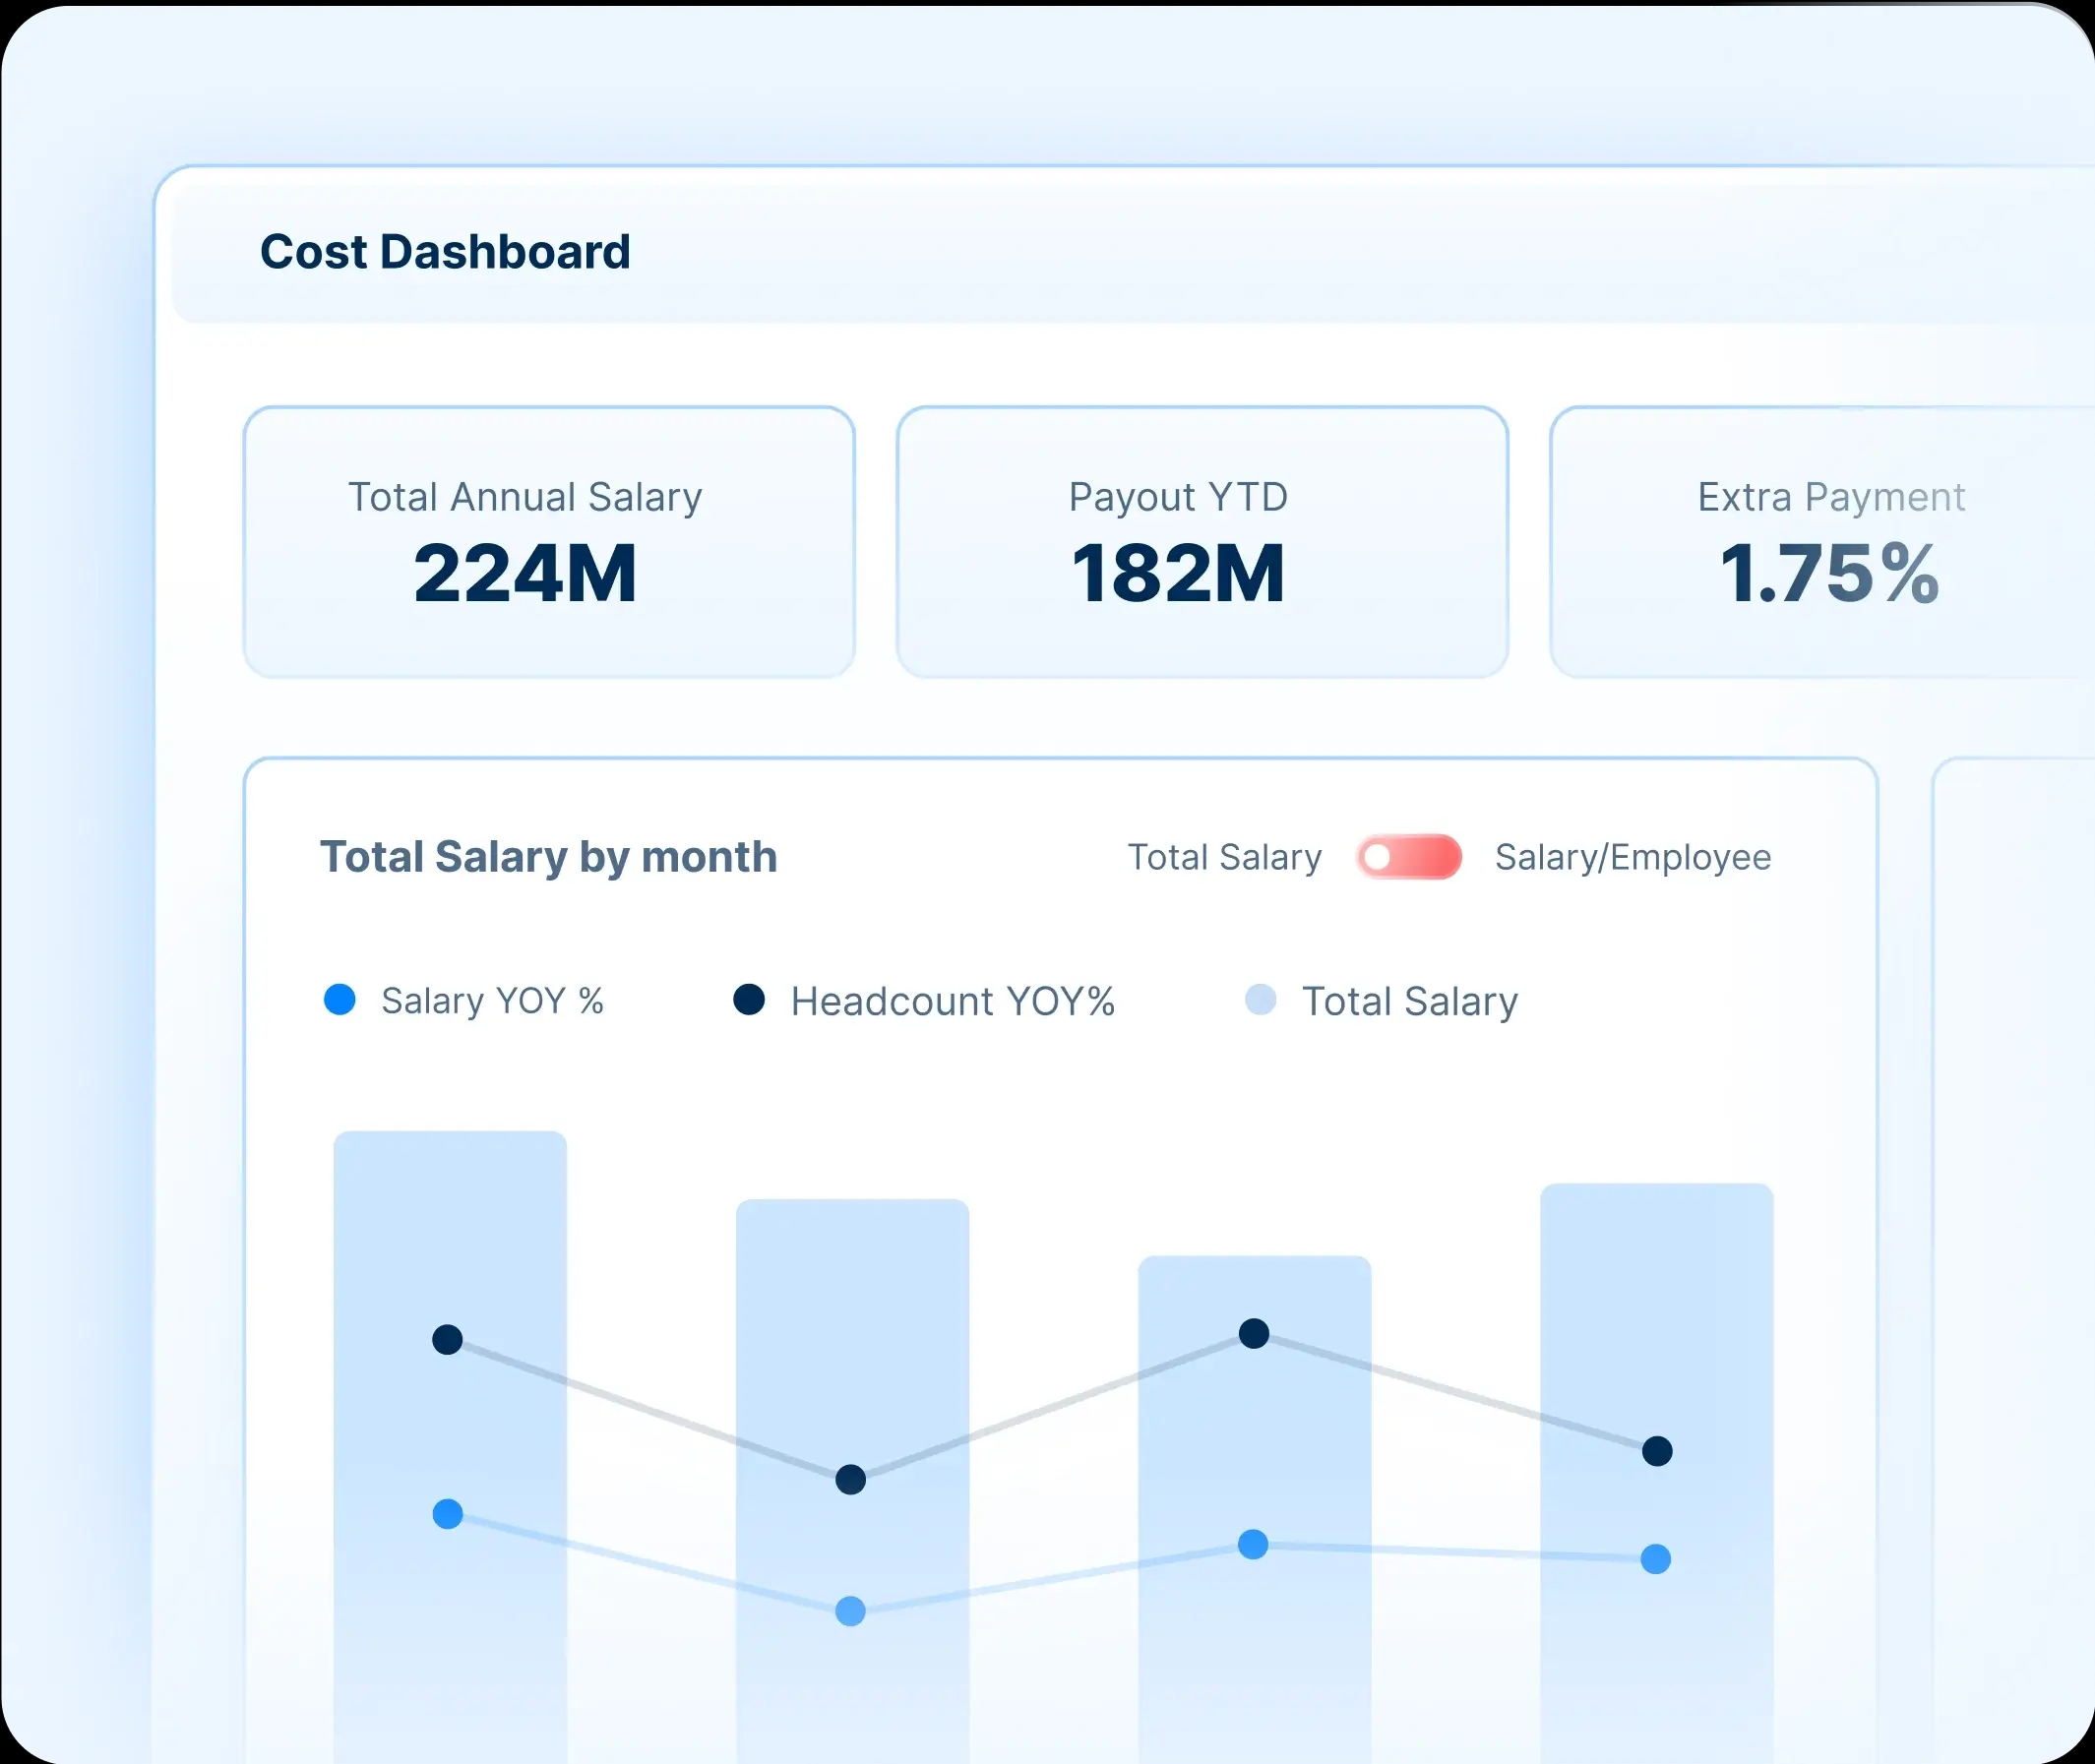The height and width of the screenshot is (1764, 2095).
Task: Select the Salary YOY % legend label
Action: pyautogui.click(x=492, y=1001)
